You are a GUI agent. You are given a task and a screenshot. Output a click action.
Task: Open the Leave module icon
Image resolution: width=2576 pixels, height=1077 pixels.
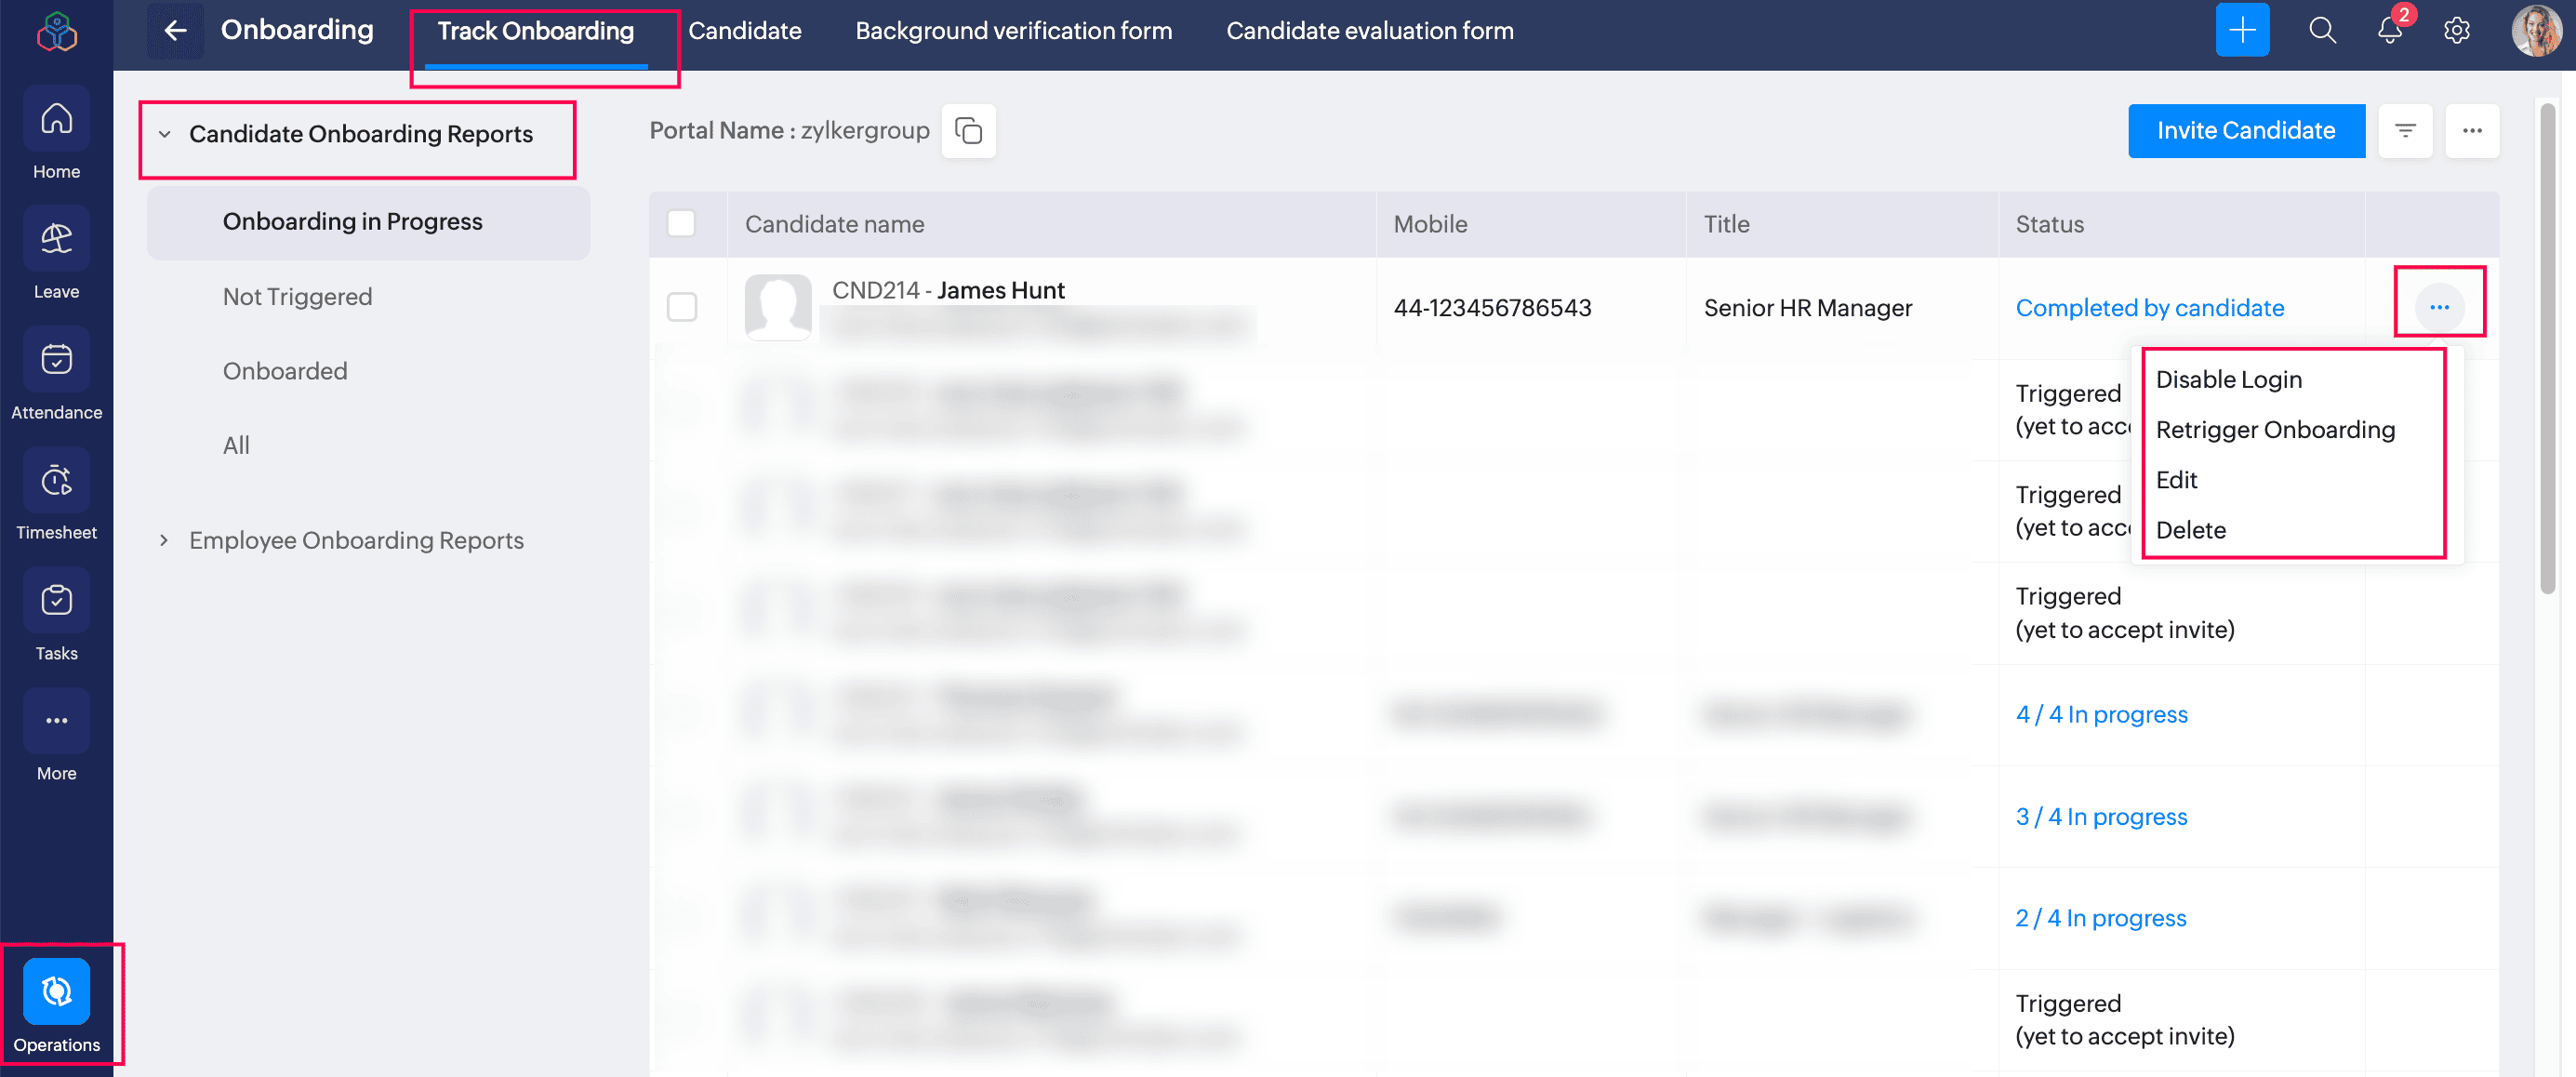point(56,240)
